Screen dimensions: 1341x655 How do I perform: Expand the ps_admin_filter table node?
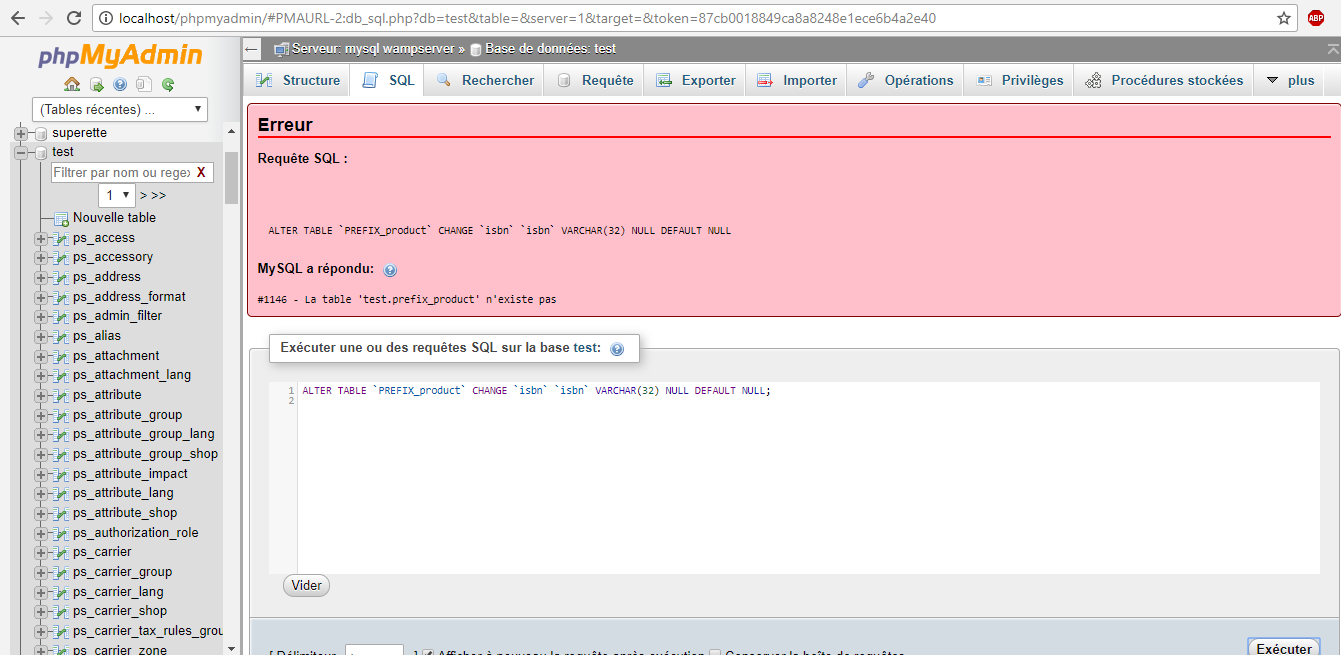41,316
